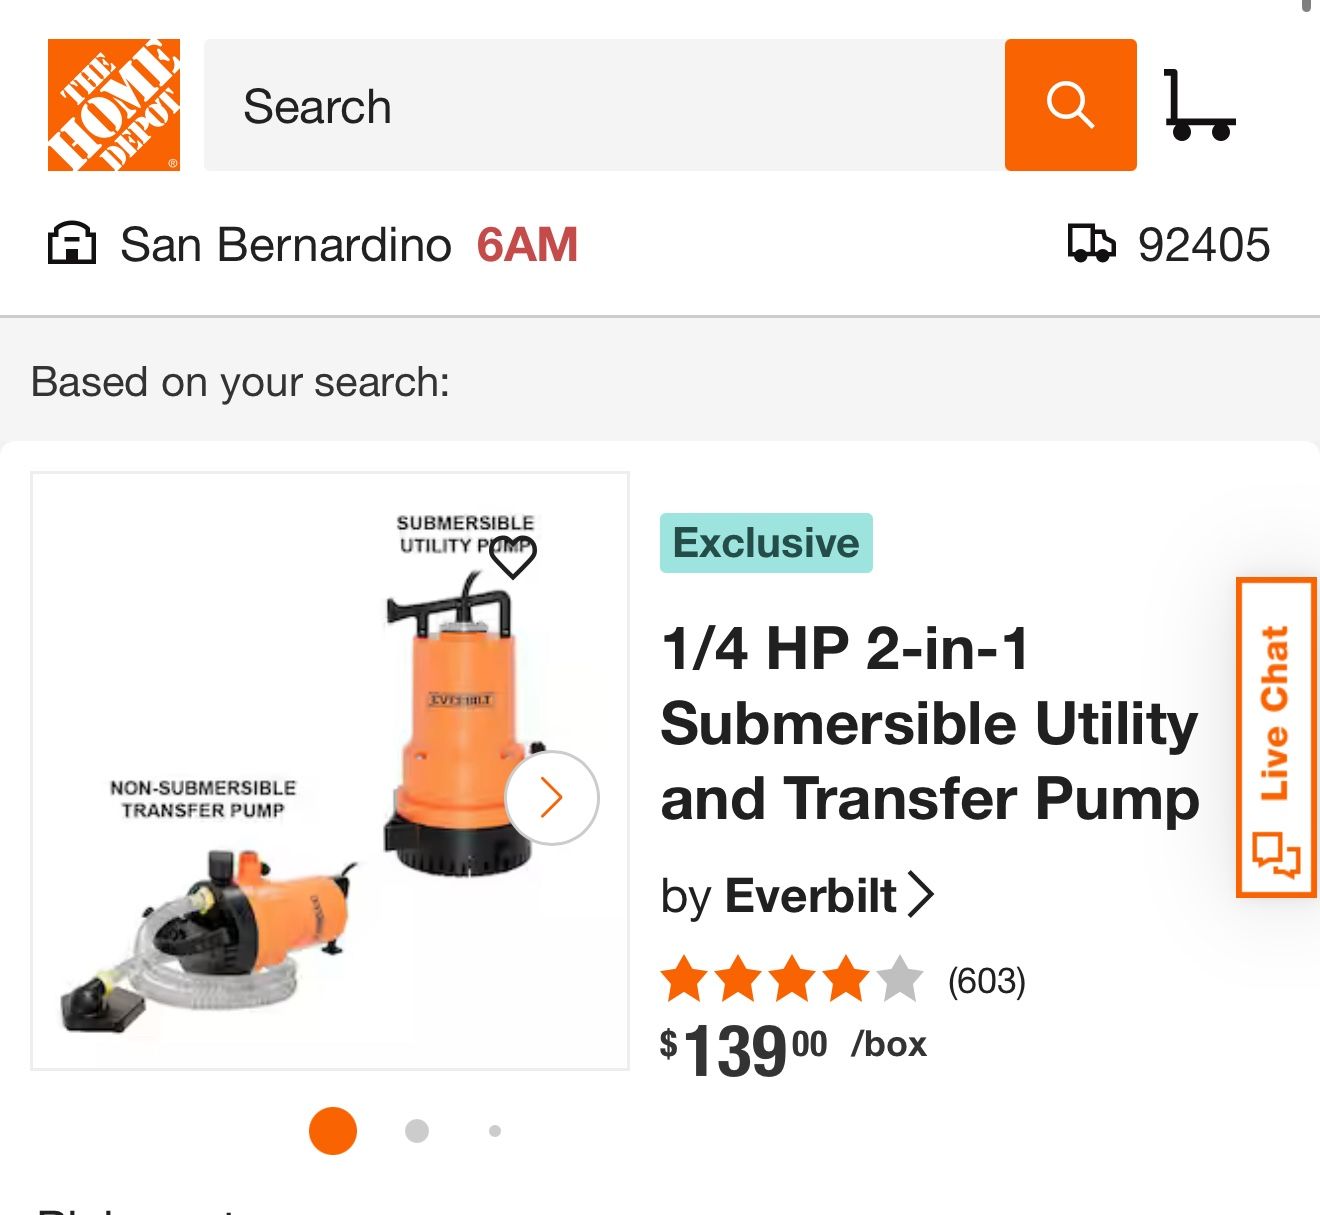Tap the Search input field
Viewport: 1320px width, 1215px height.
click(x=600, y=104)
